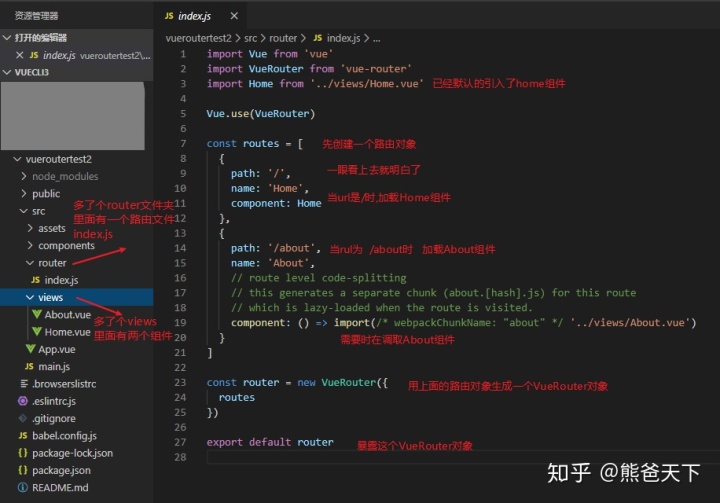Collapse the open editors section

coord(7,38)
